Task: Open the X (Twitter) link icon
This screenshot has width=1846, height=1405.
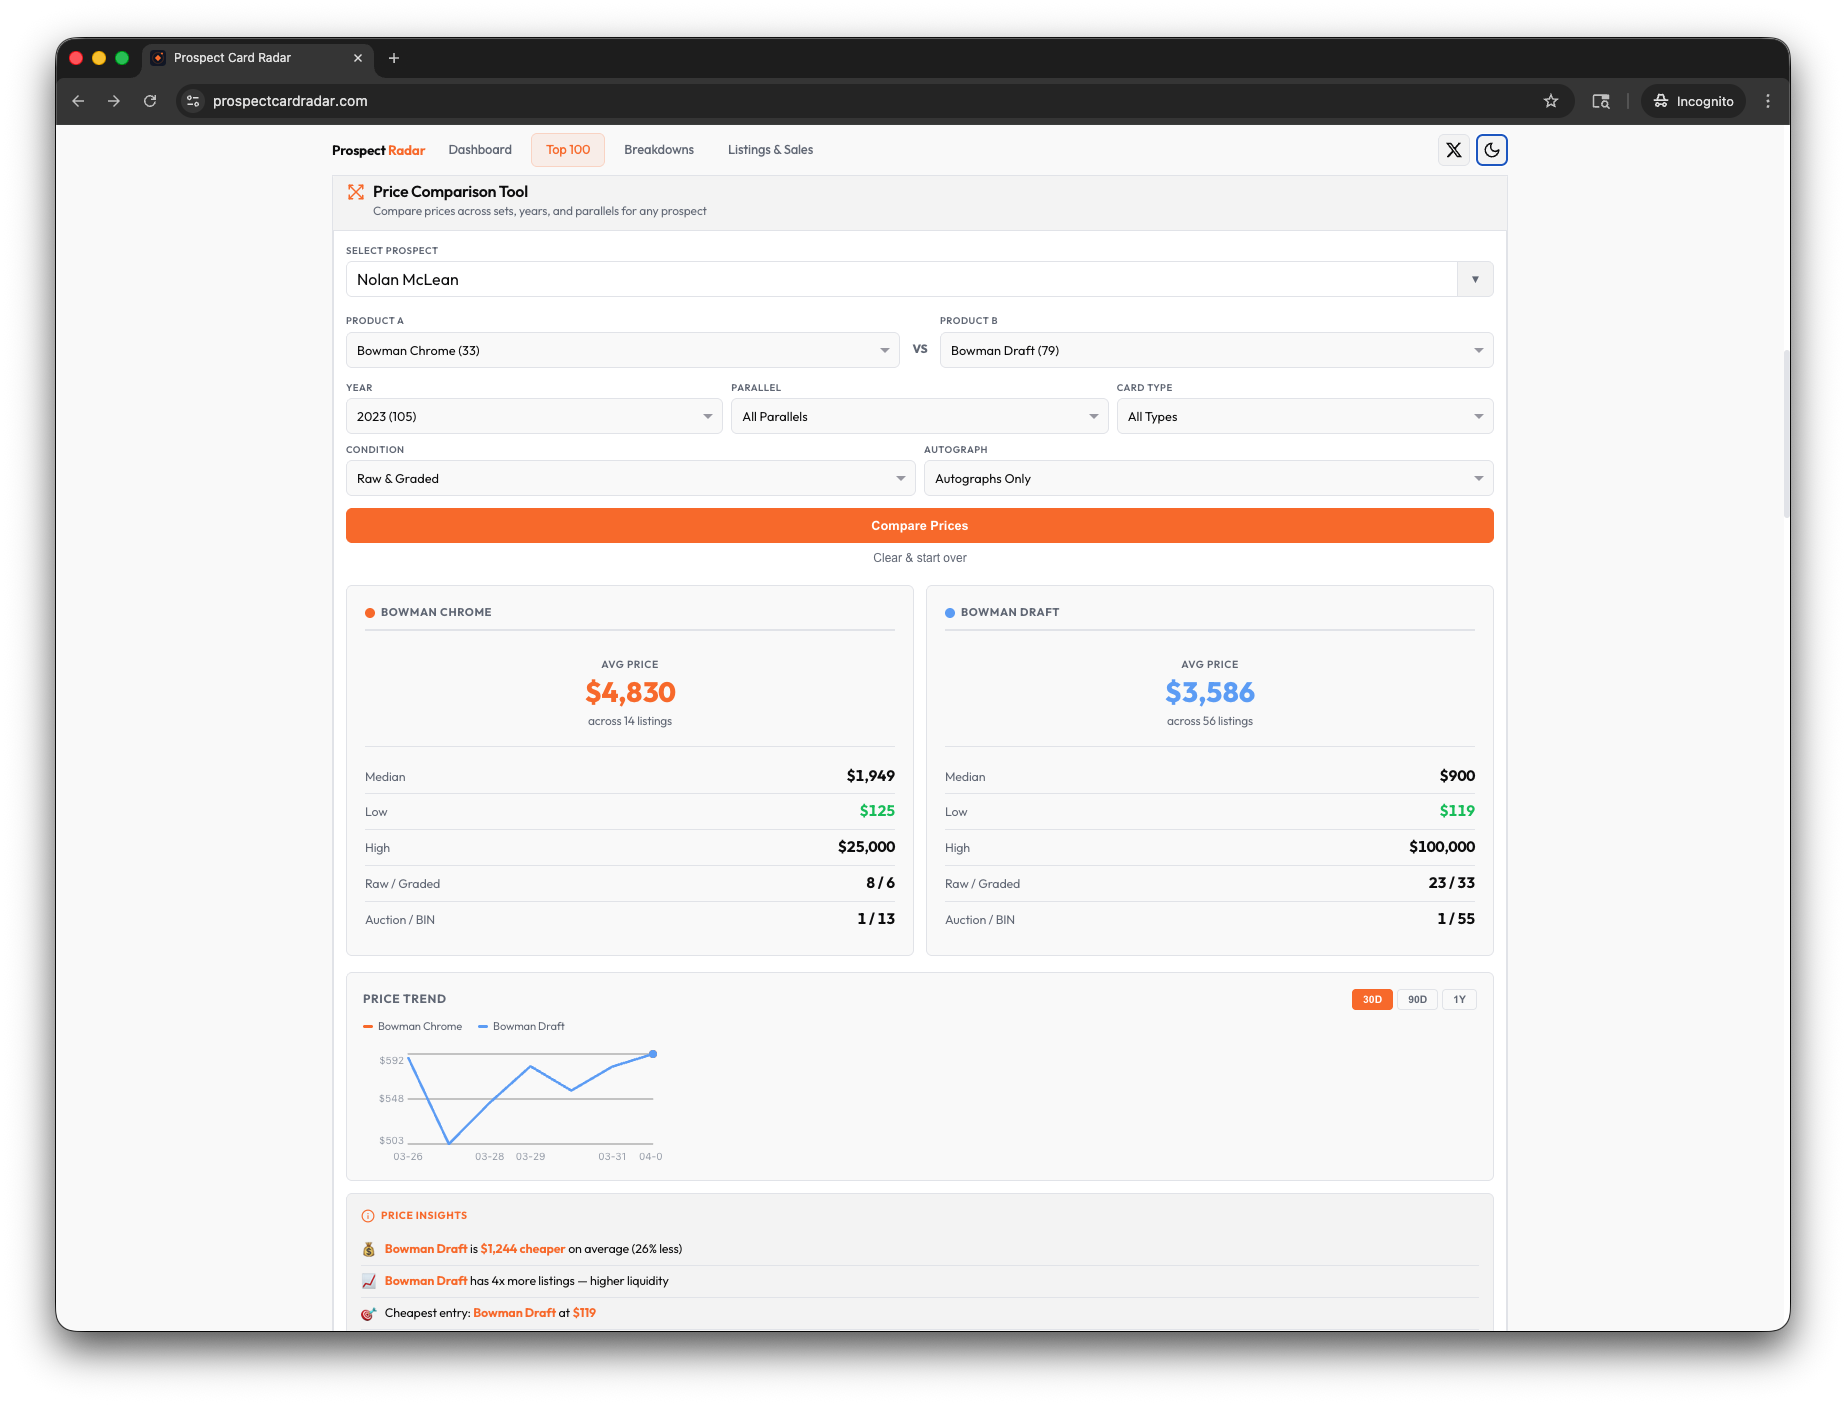Action: [x=1454, y=150]
